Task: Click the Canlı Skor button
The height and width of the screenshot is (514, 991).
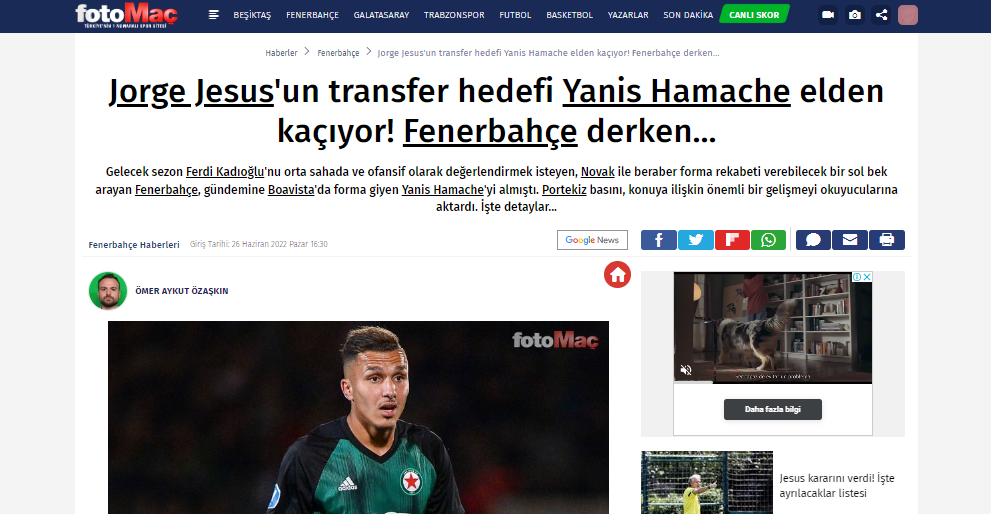Action: pyautogui.click(x=754, y=15)
